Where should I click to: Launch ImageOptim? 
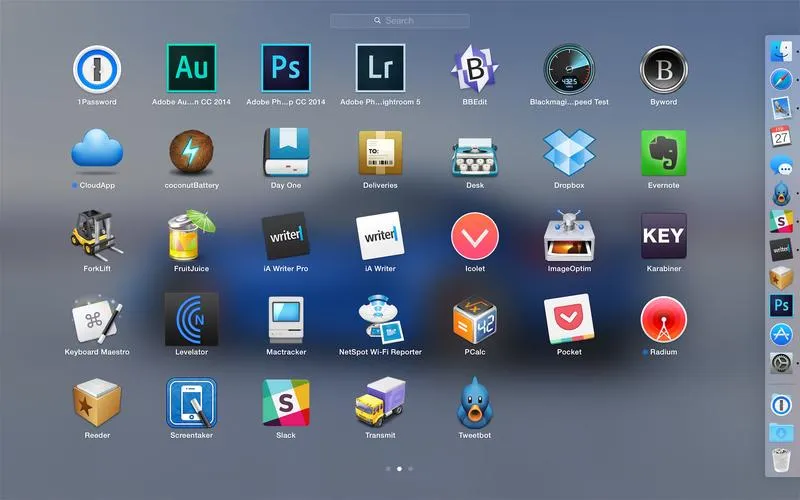(569, 235)
